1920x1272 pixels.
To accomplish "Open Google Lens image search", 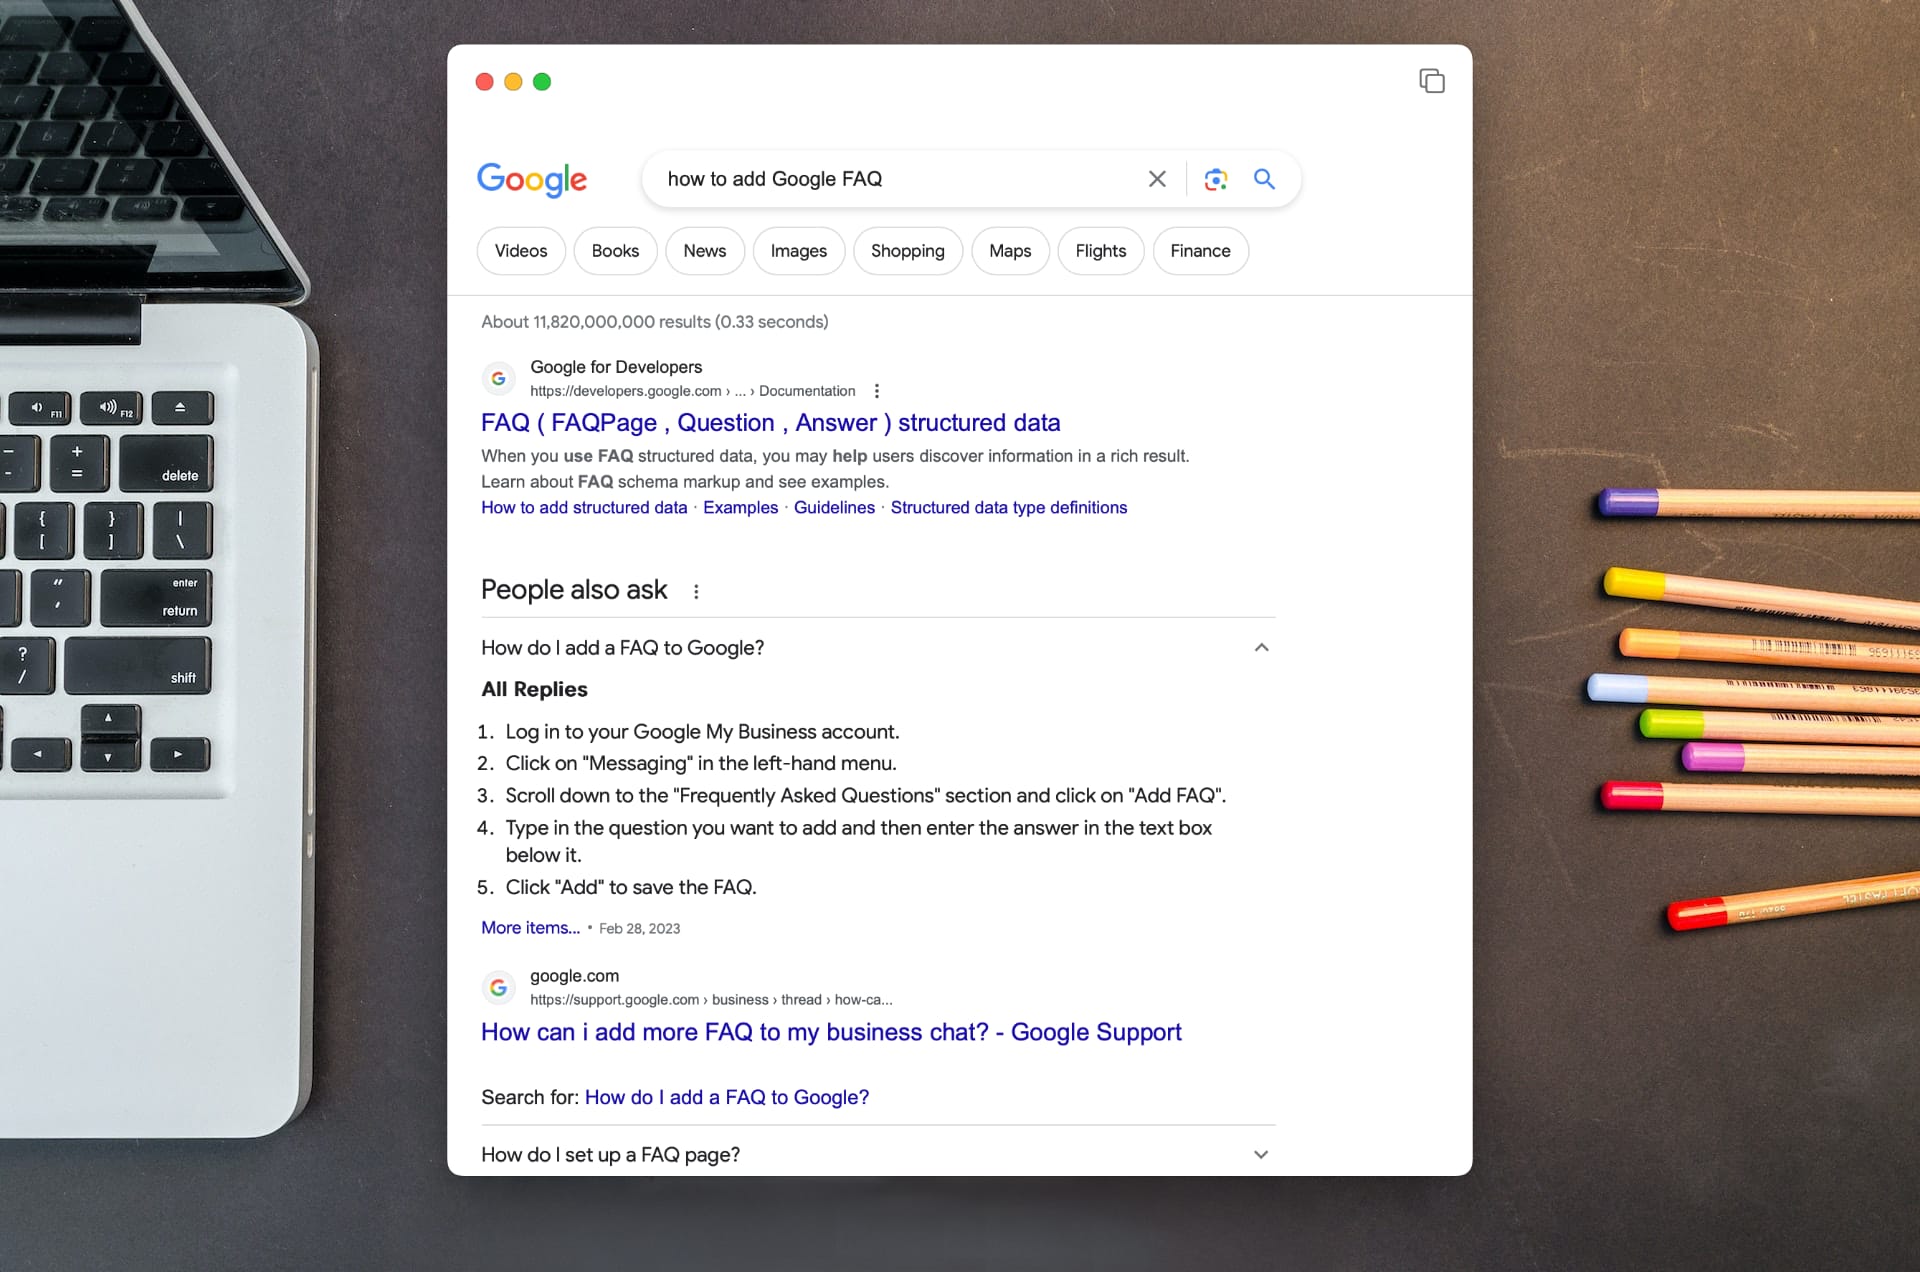I will (1215, 179).
